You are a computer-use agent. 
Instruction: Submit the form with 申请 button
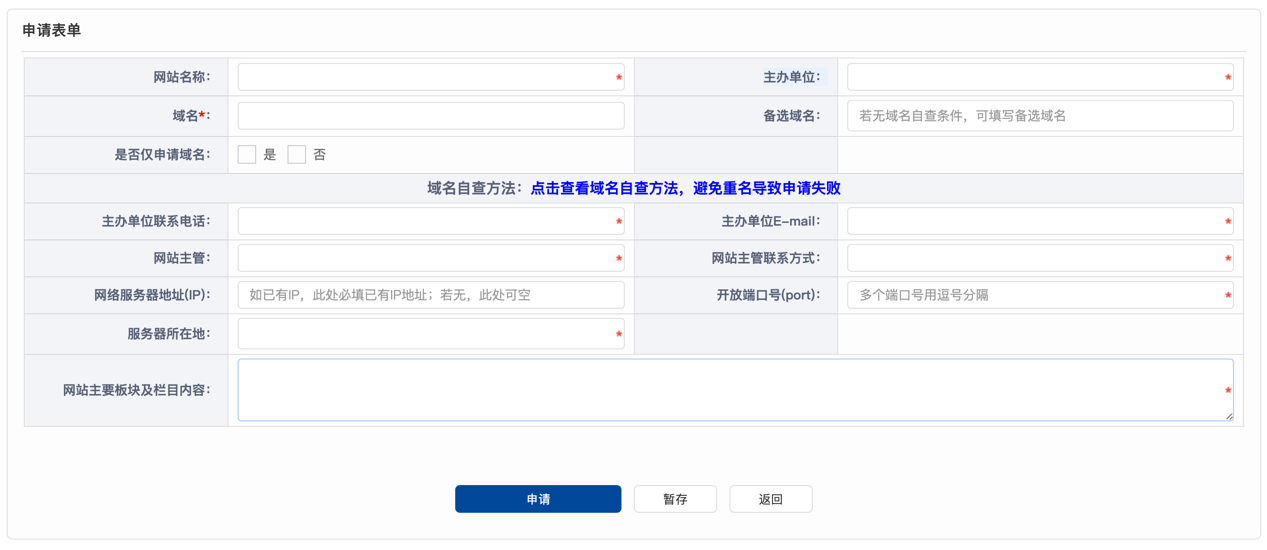538,499
